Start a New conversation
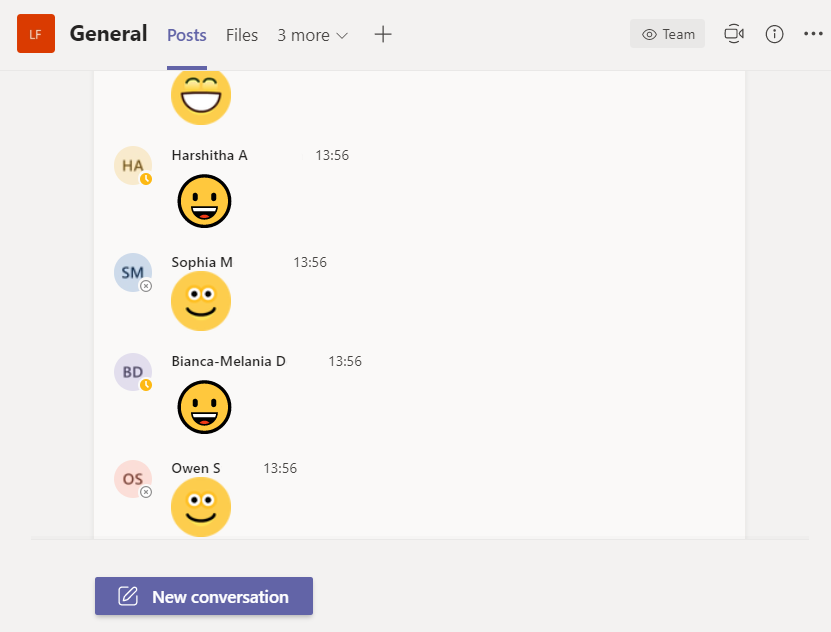This screenshot has width=831, height=632. 204,595
